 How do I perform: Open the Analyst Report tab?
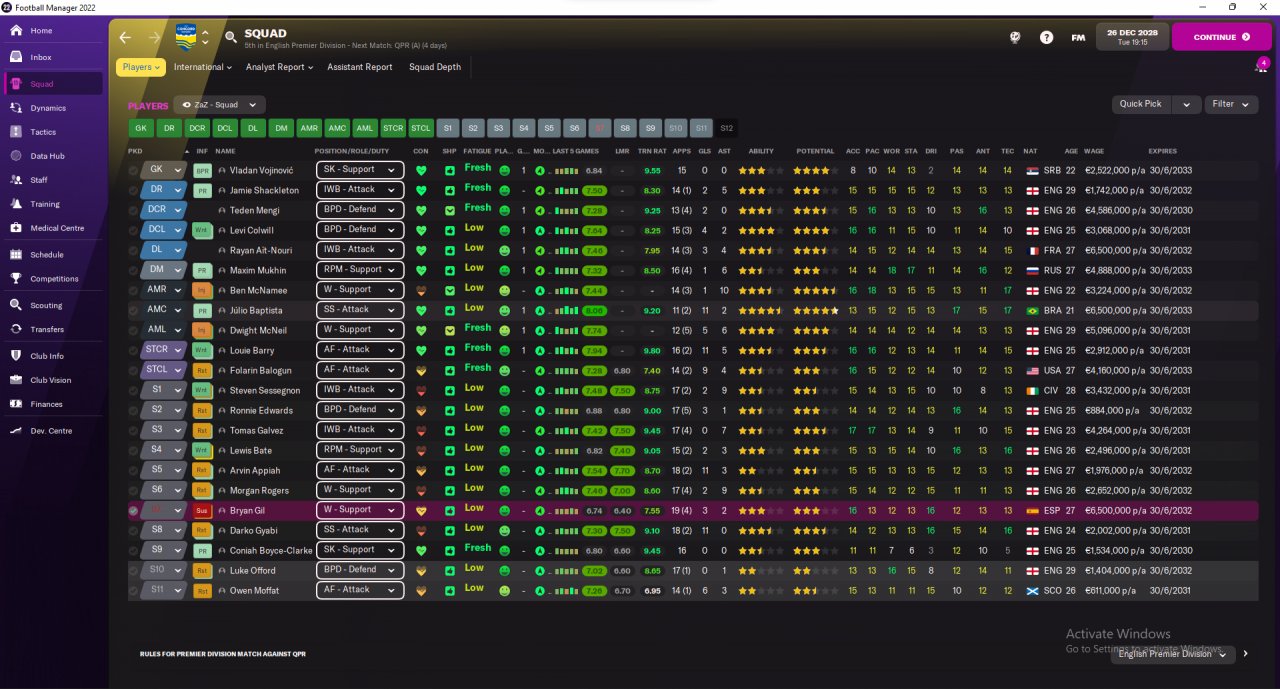[279, 67]
